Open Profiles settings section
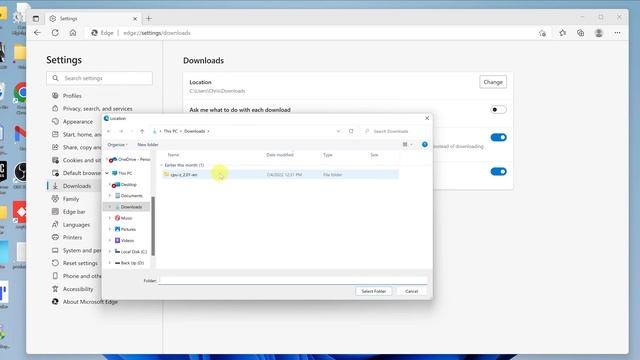Viewport: 640px width, 360px height. (x=72, y=96)
